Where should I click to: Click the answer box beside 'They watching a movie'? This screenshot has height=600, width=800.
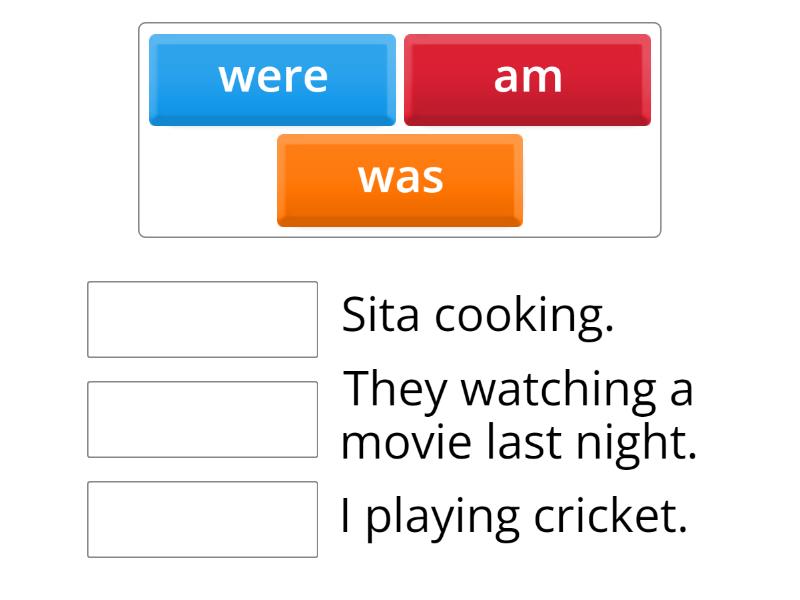coord(202,416)
